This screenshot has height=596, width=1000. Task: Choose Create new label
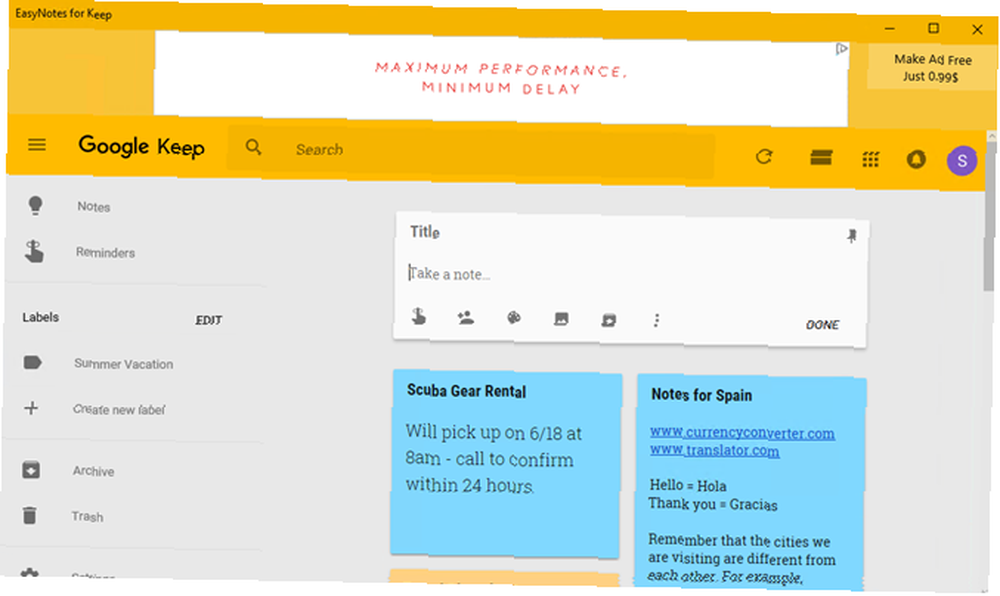pos(119,409)
